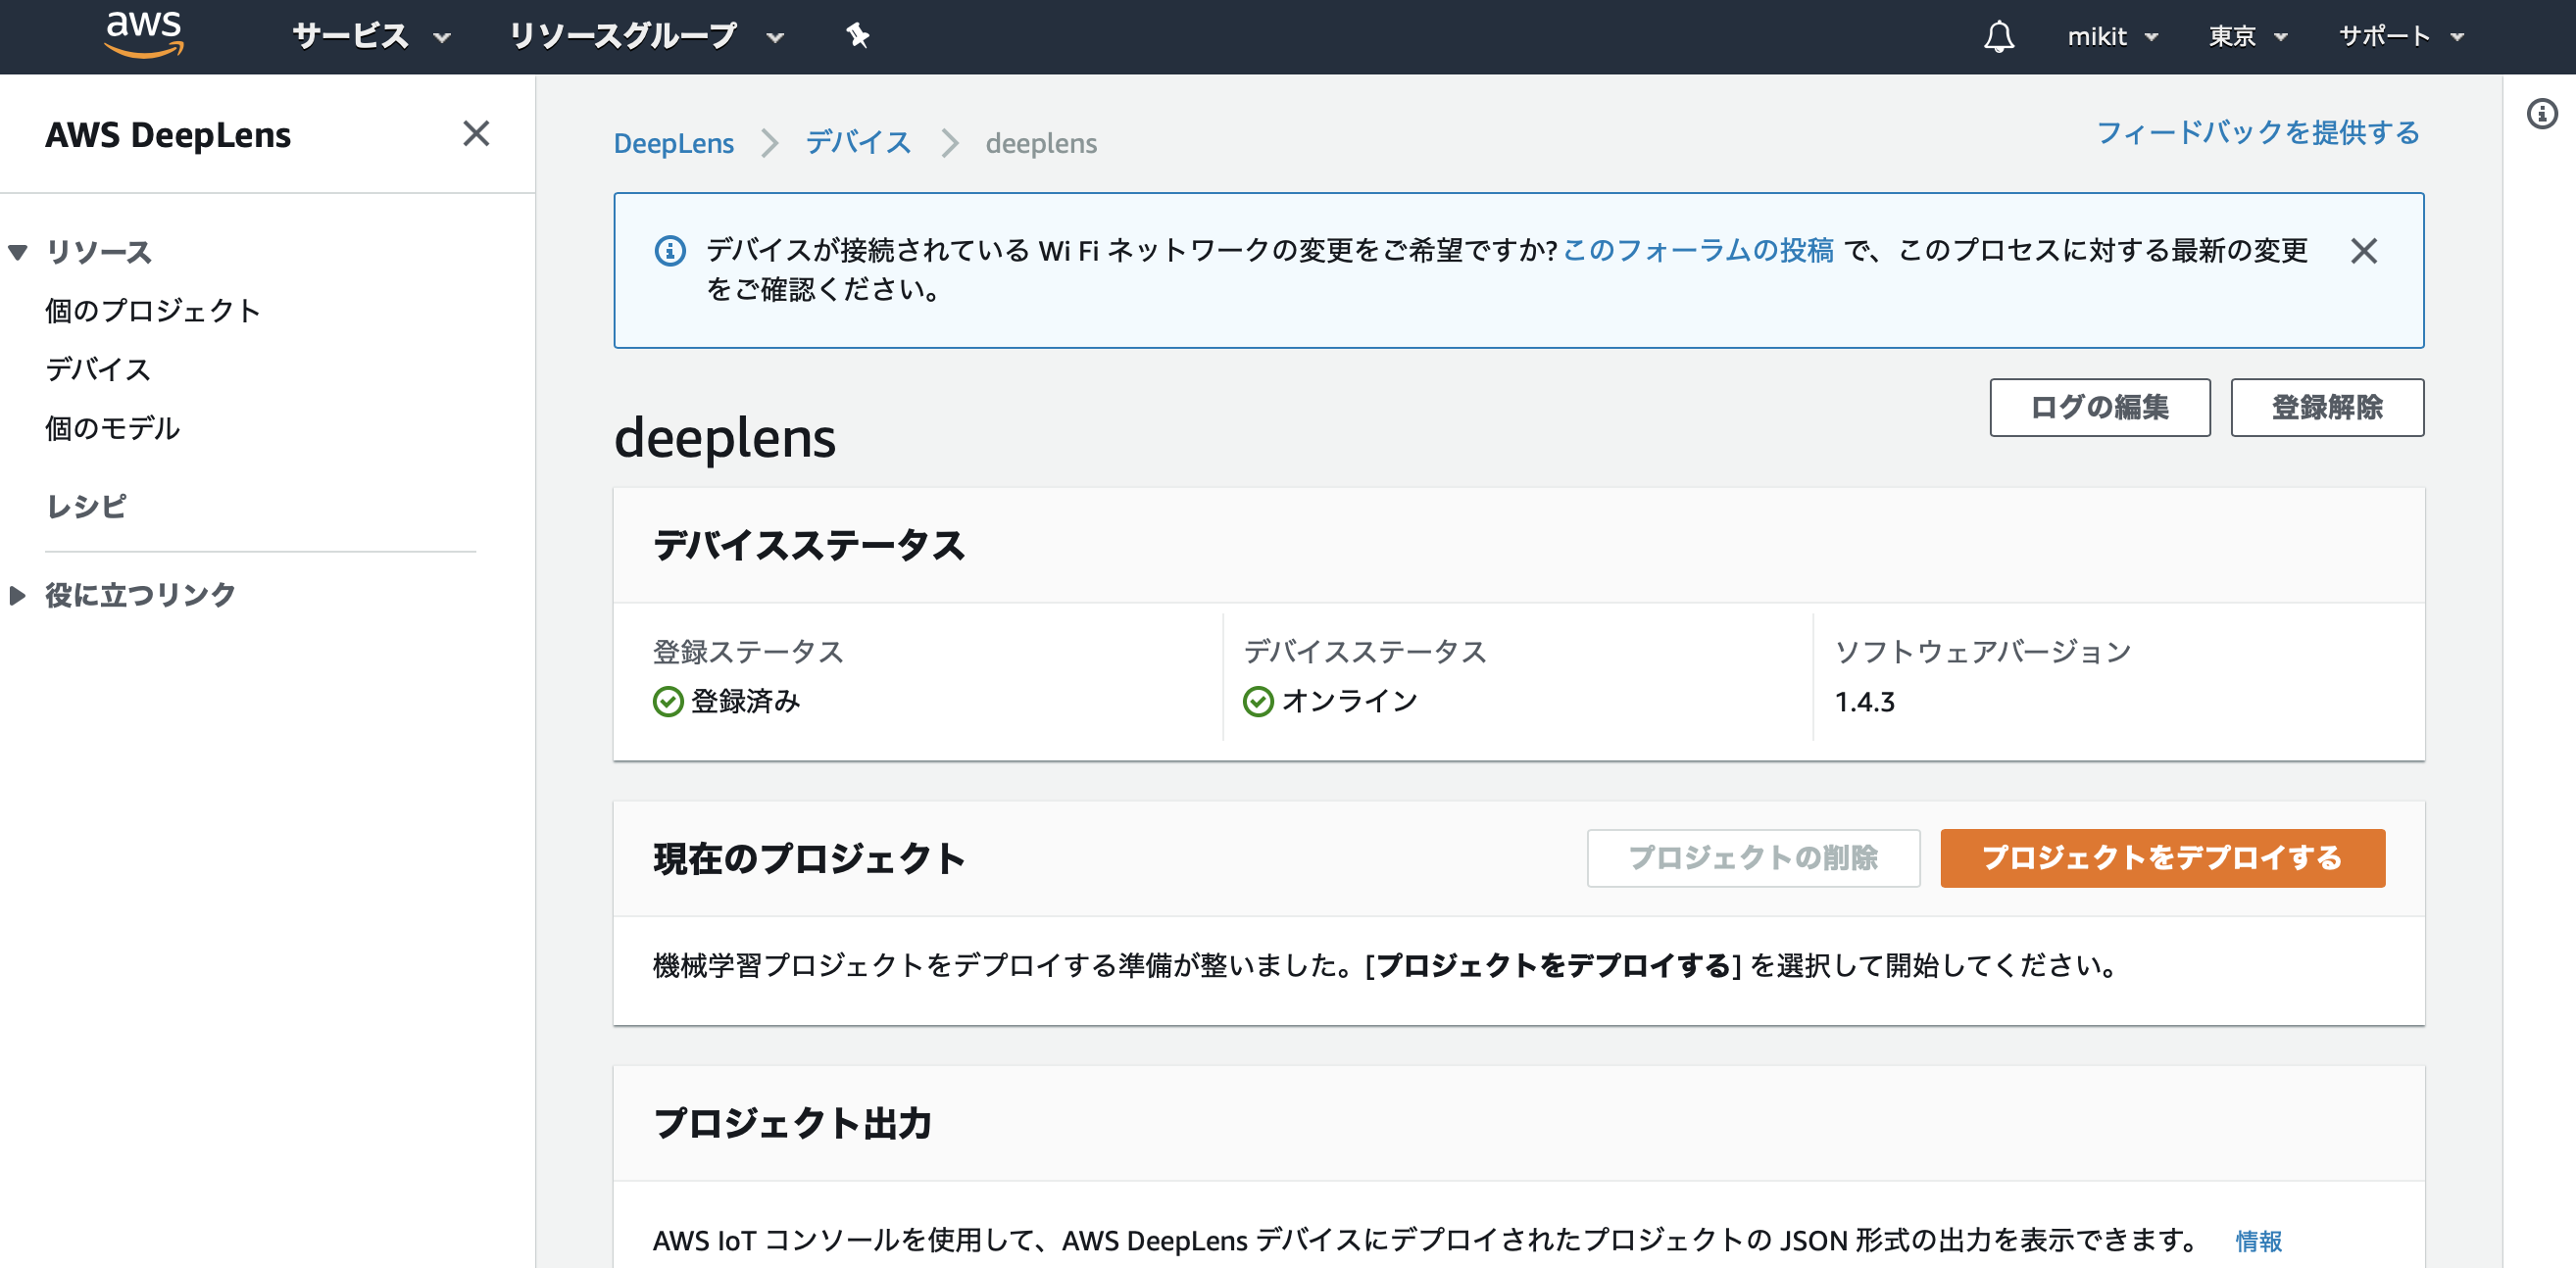This screenshot has width=2576, height=1268.
Task: Click the pin shortcuts icon in the top bar
Action: [857, 37]
